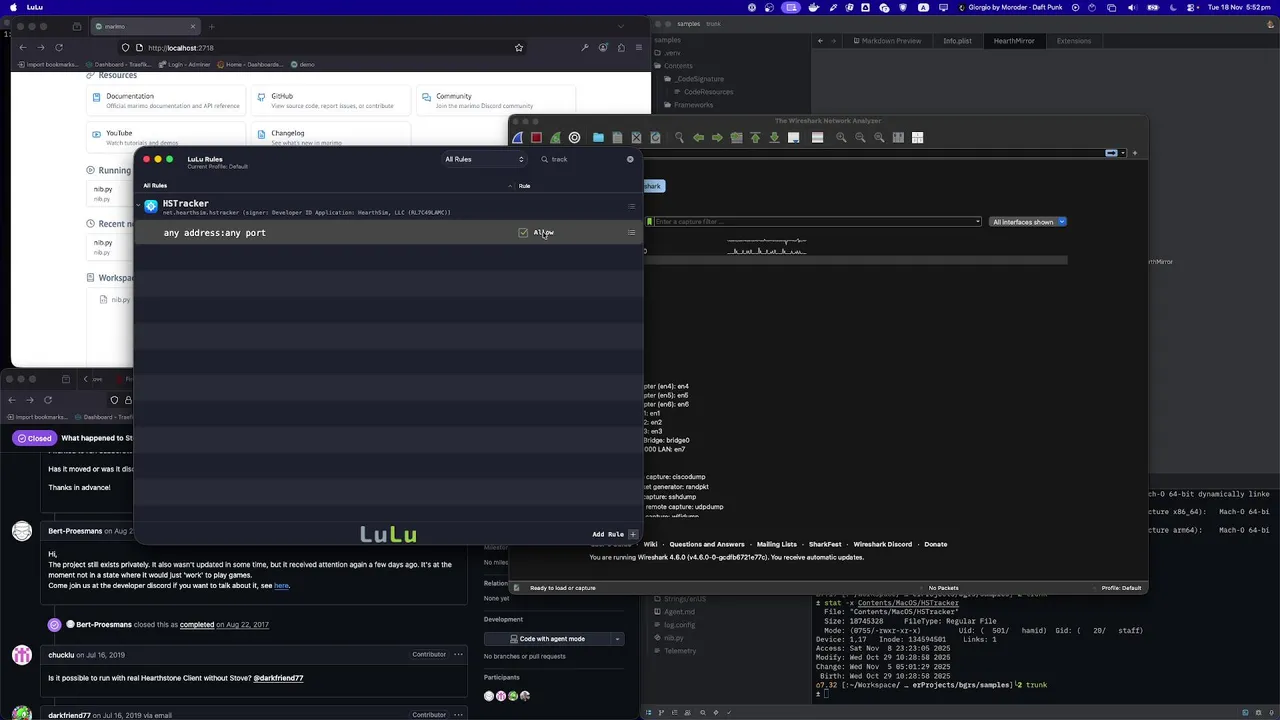This screenshot has height=720, width=1280.
Task: Click the Wireshark capture filter input field
Action: coord(815,222)
